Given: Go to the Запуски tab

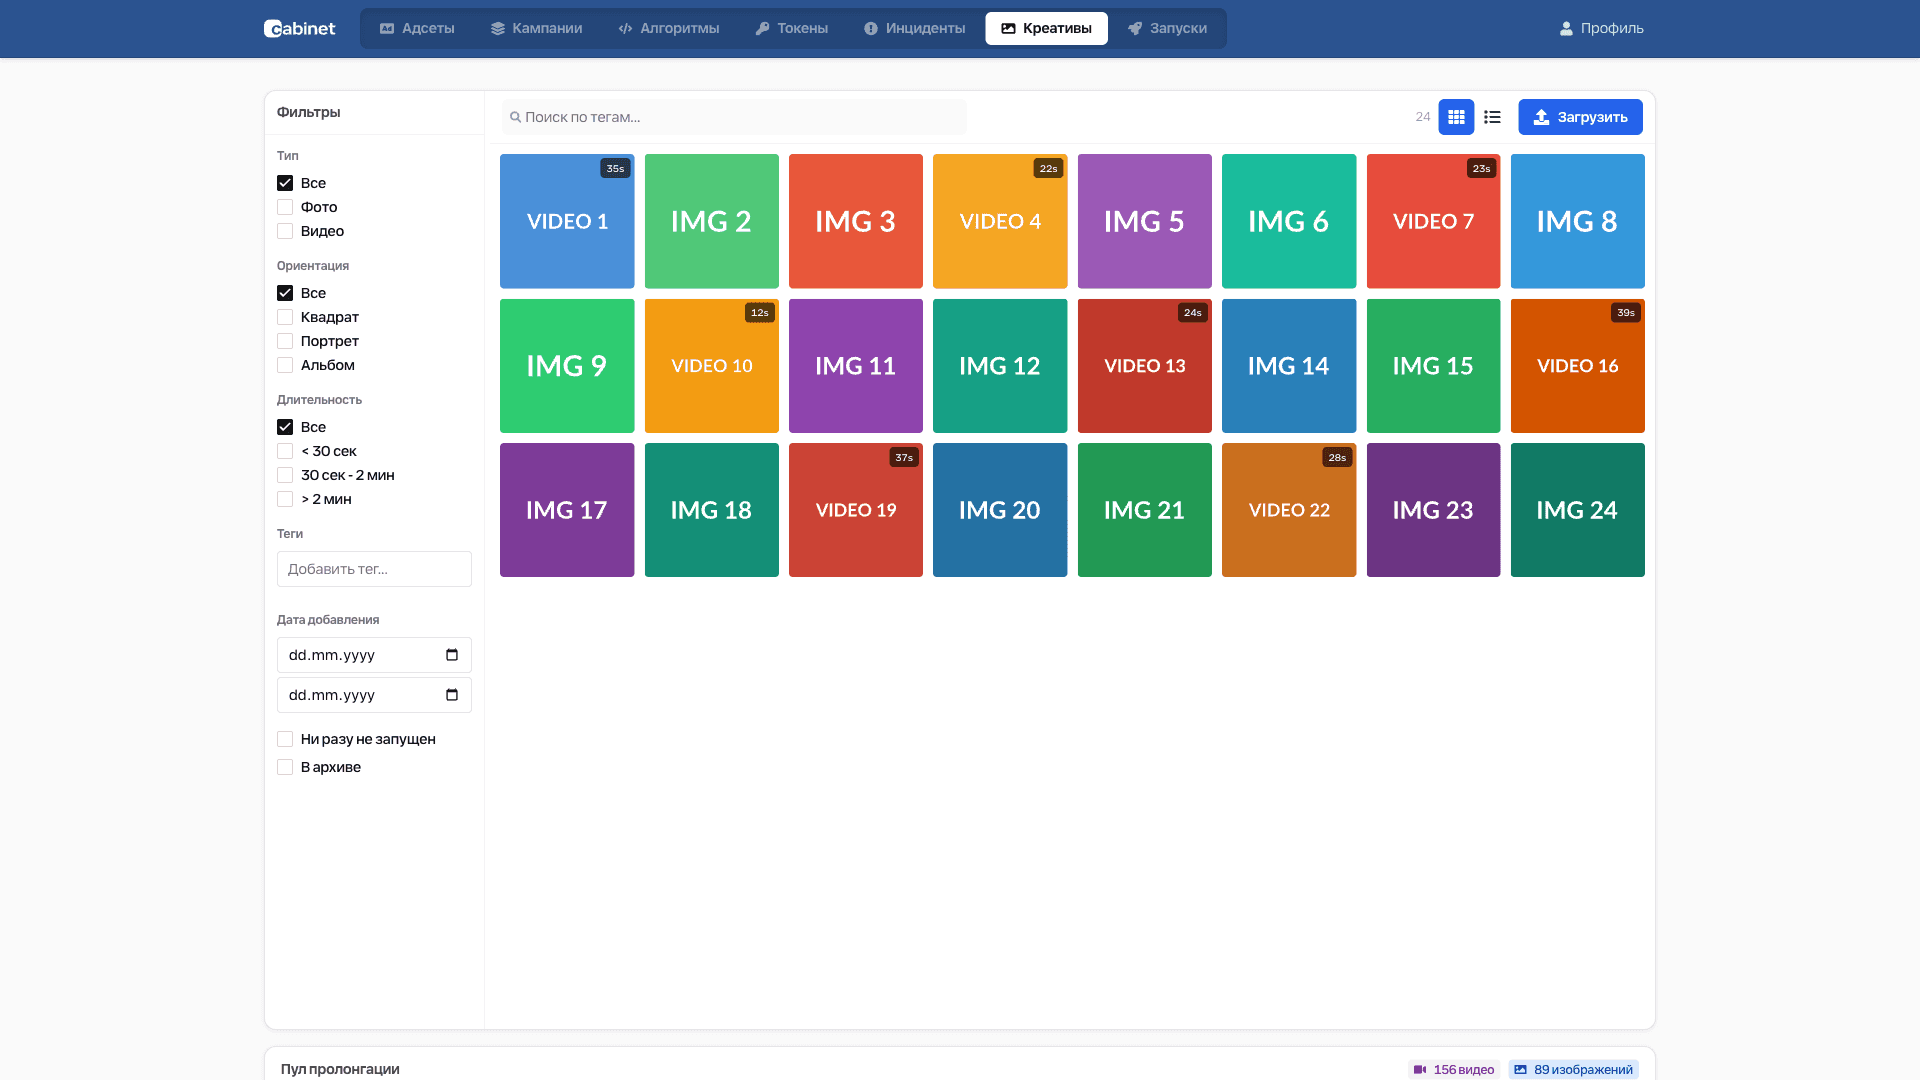Looking at the screenshot, I should pos(1167,28).
